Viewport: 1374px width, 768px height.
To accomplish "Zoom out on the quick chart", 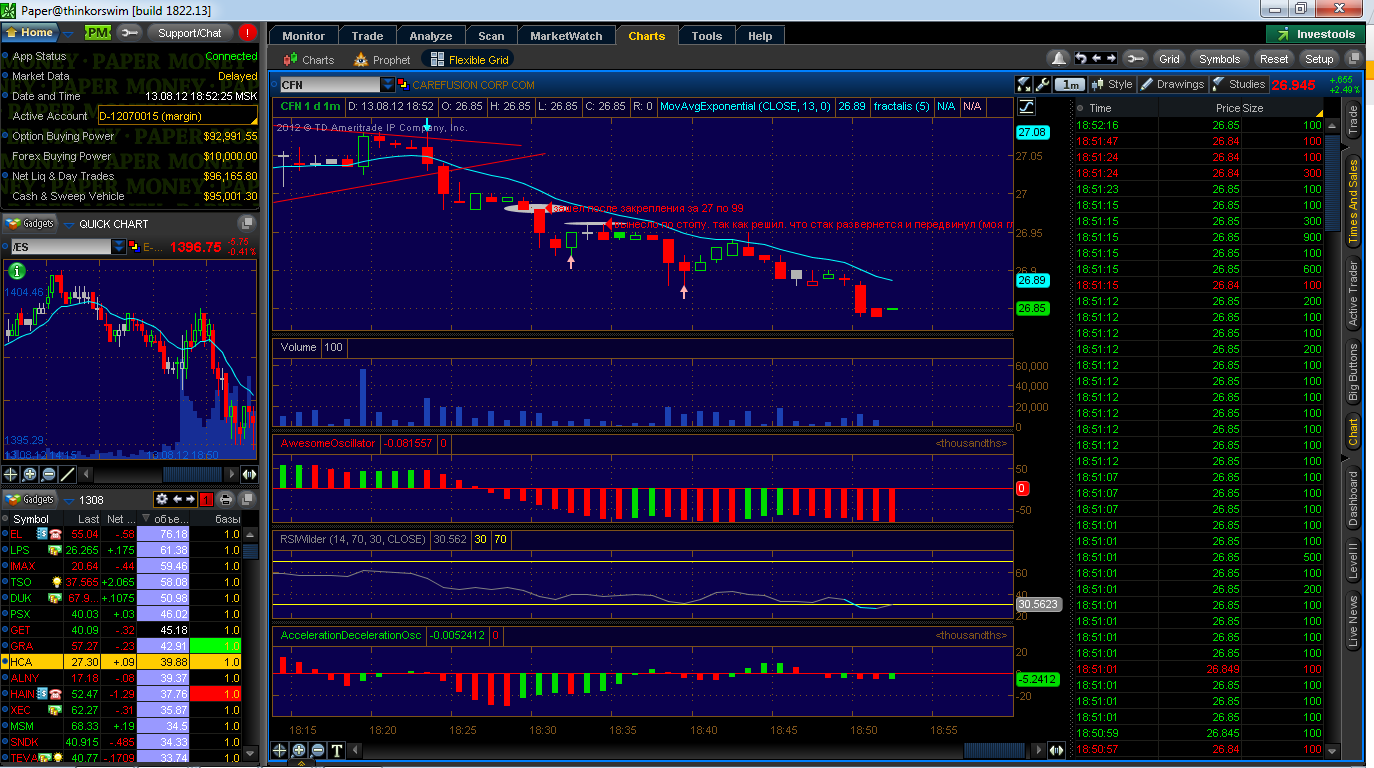I will coord(50,474).
